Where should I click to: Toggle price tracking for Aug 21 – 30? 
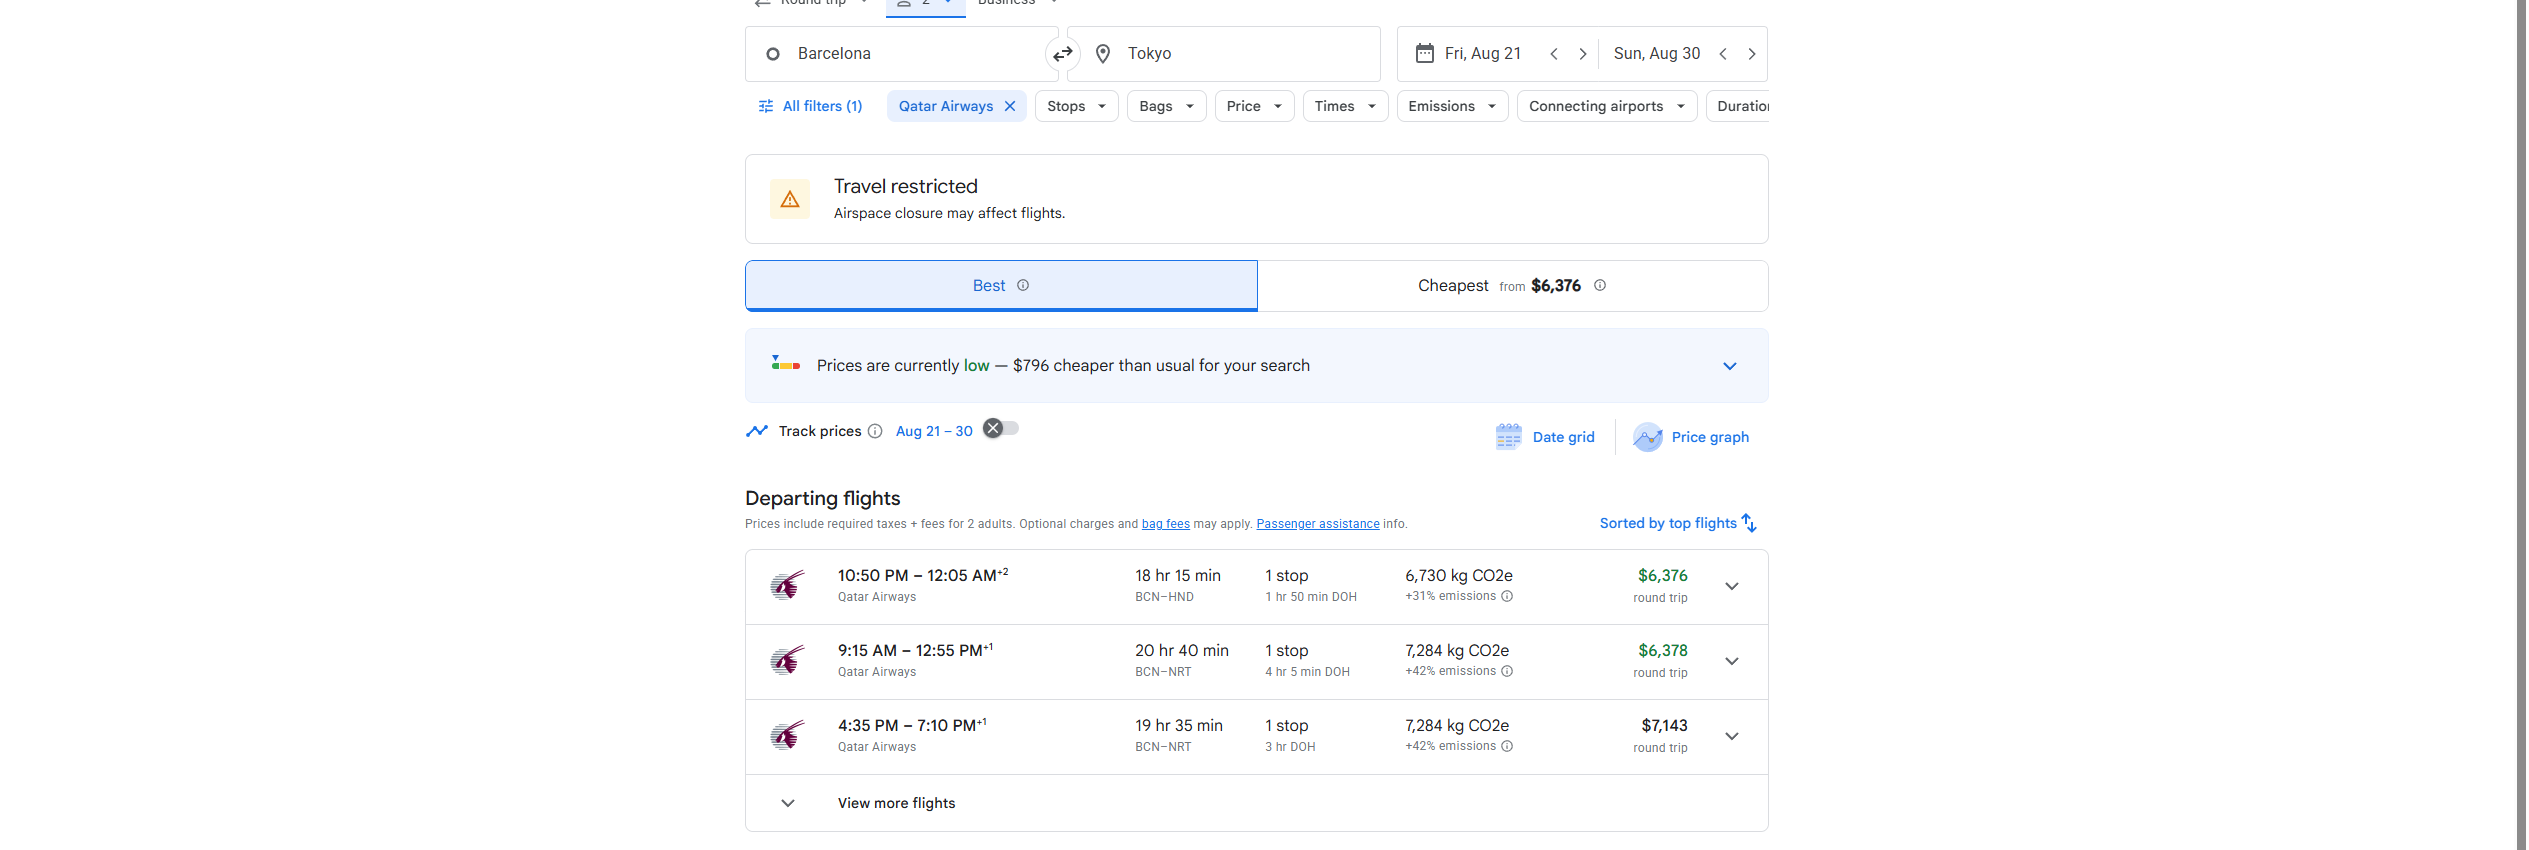(x=1001, y=428)
